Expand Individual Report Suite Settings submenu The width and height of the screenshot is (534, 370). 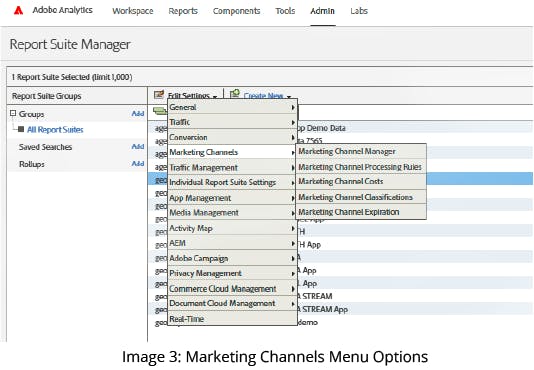click(x=232, y=183)
